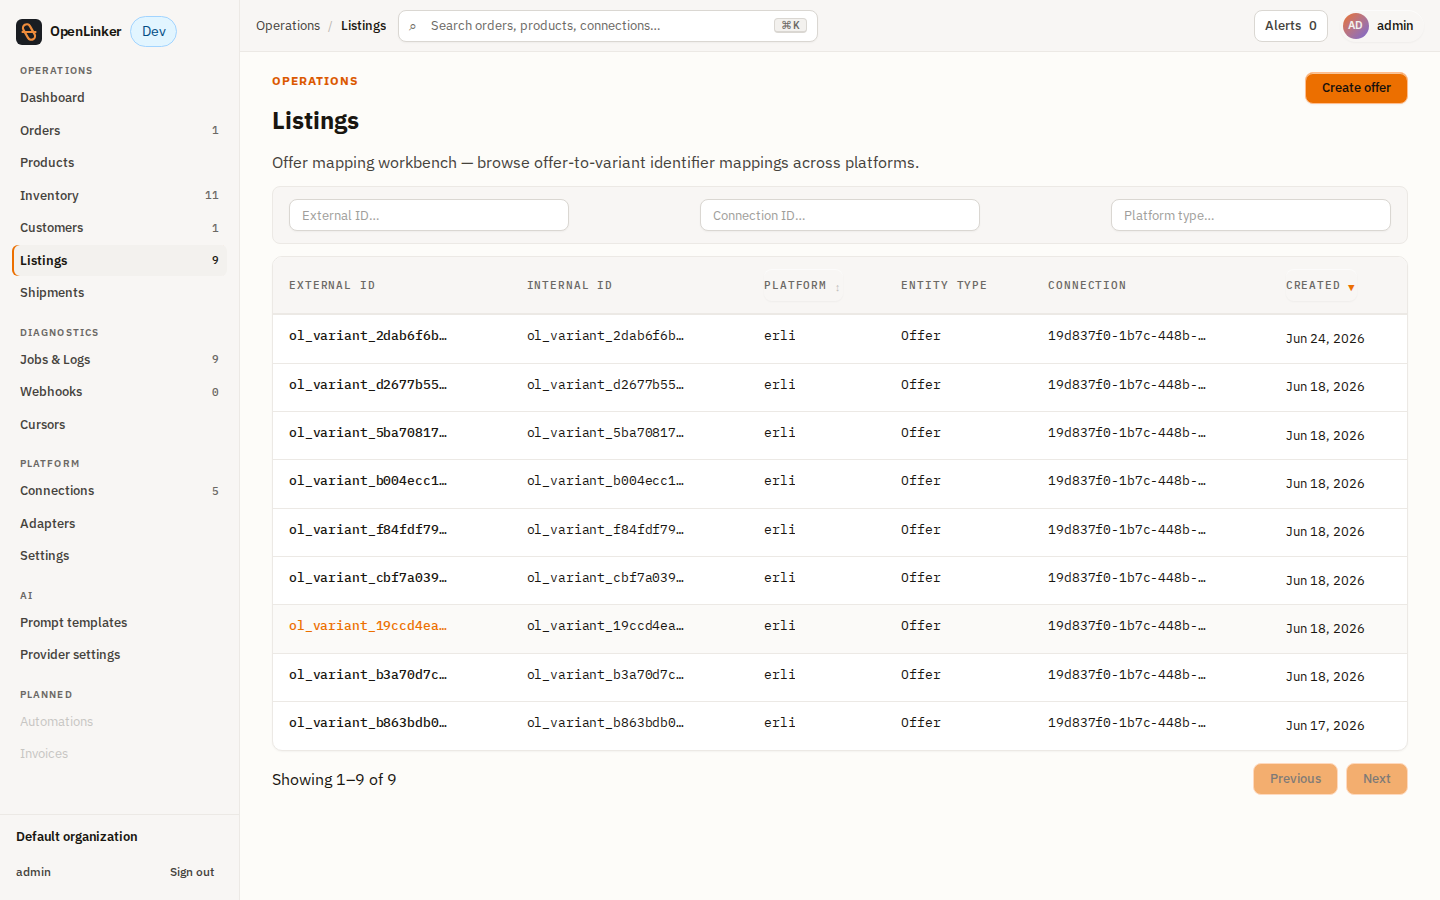Focus the External ID filter field

coord(429,215)
